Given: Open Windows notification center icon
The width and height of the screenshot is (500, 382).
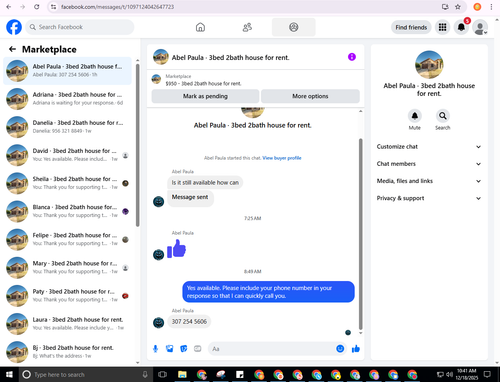Looking at the screenshot, I should tap(488, 374).
